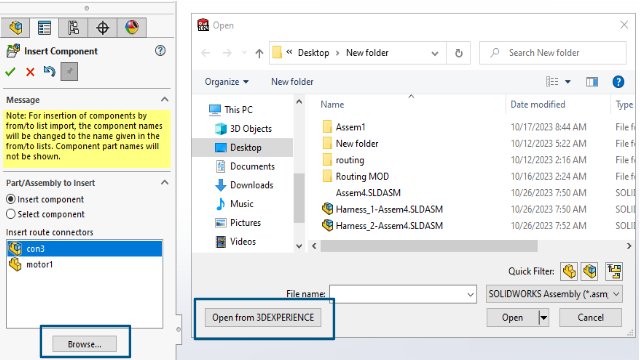
Task: Open the Insert Component help icon
Action: click(160, 51)
